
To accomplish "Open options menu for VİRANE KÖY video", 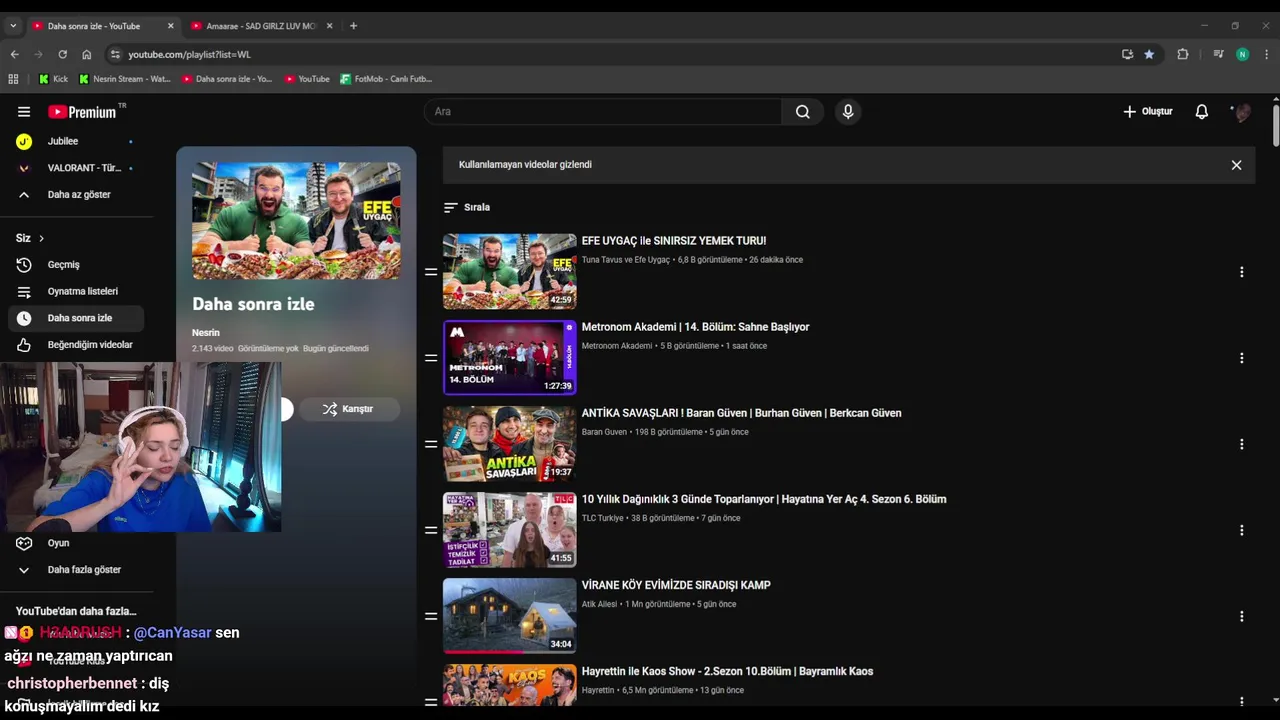I will pos(1241,616).
